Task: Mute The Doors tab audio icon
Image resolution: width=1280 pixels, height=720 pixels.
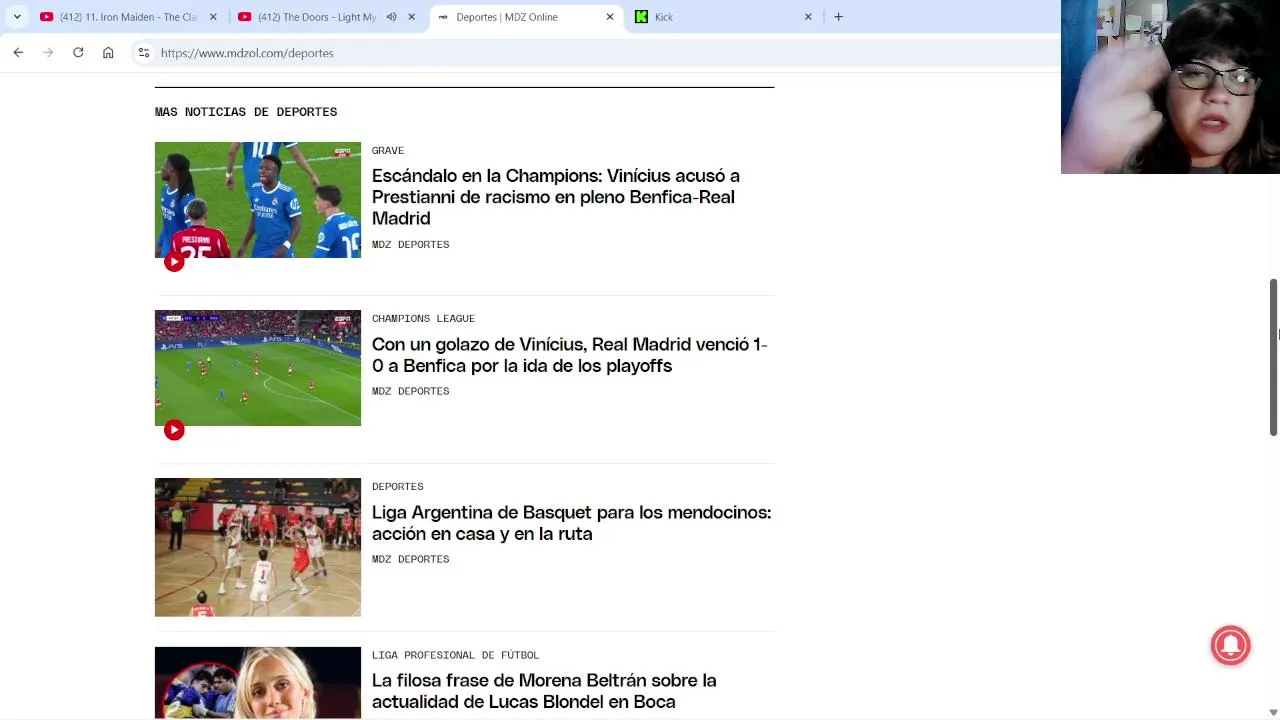Action: tap(391, 17)
